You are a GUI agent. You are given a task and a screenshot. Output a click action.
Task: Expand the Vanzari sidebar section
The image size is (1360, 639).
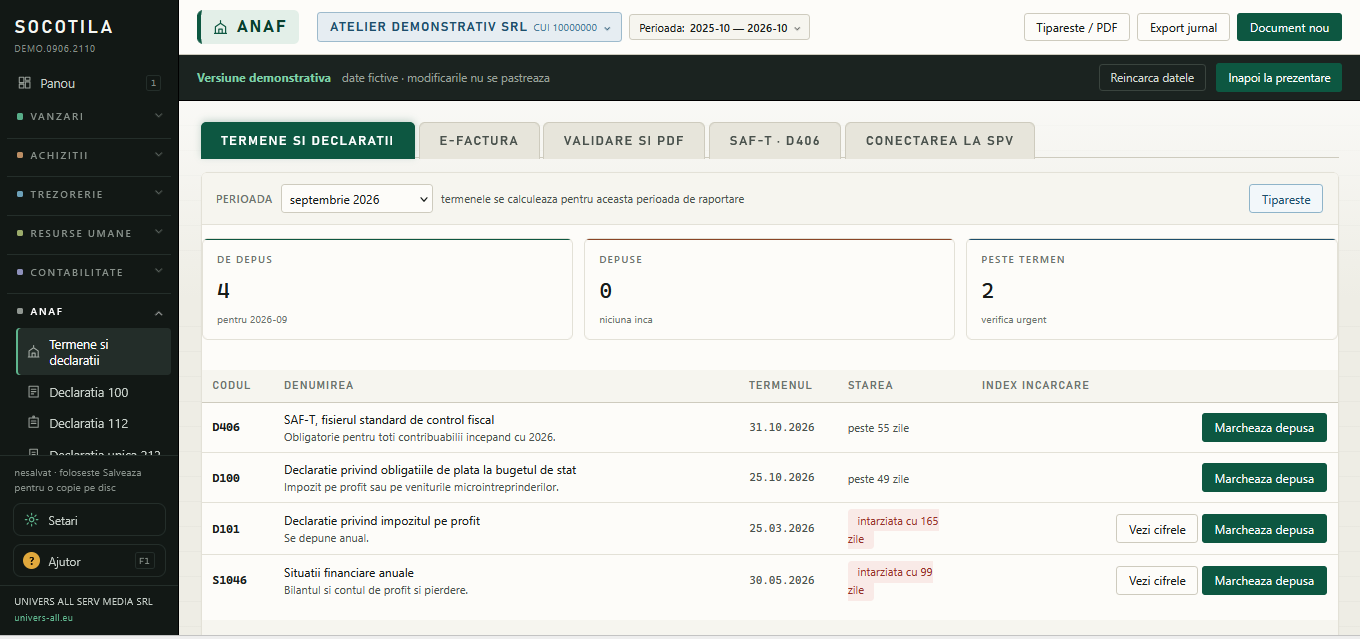[89, 116]
